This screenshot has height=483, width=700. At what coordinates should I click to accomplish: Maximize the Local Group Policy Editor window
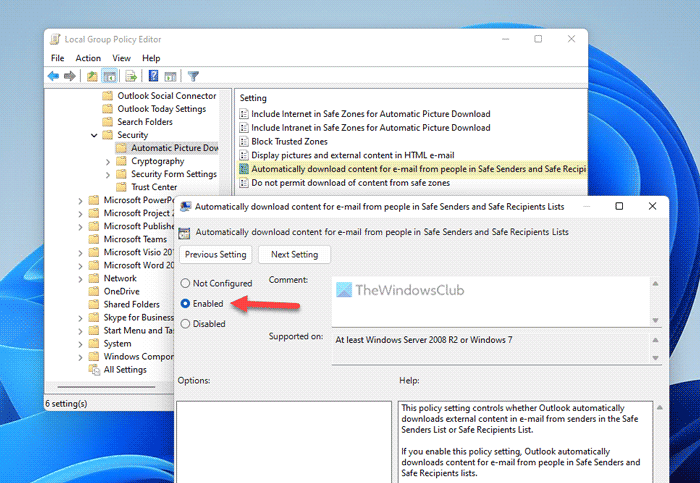click(538, 39)
